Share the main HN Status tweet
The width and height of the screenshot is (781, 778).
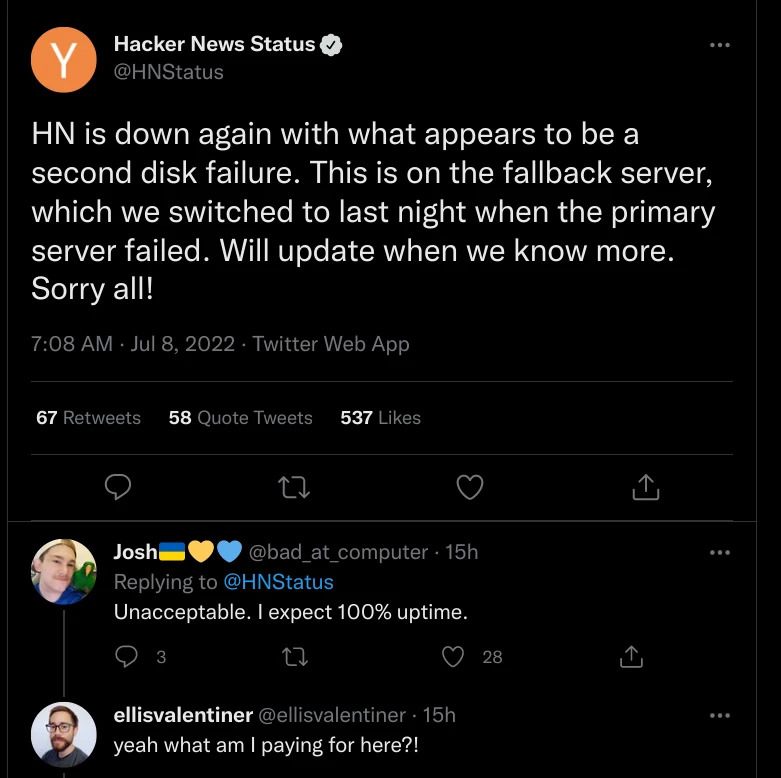[646, 487]
